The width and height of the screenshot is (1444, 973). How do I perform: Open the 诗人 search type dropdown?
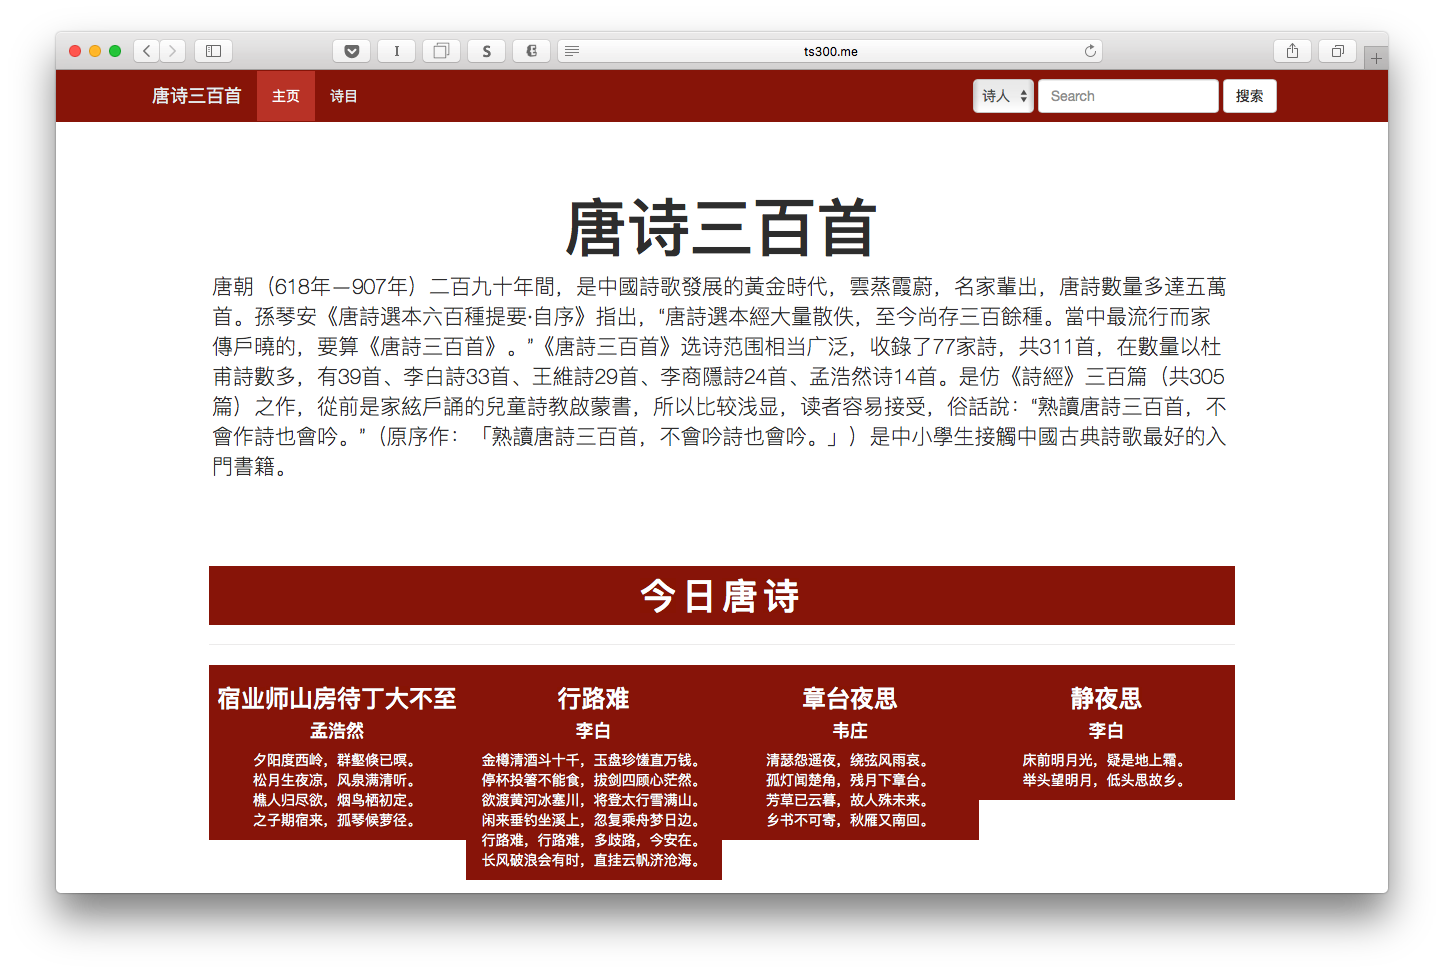(1003, 96)
